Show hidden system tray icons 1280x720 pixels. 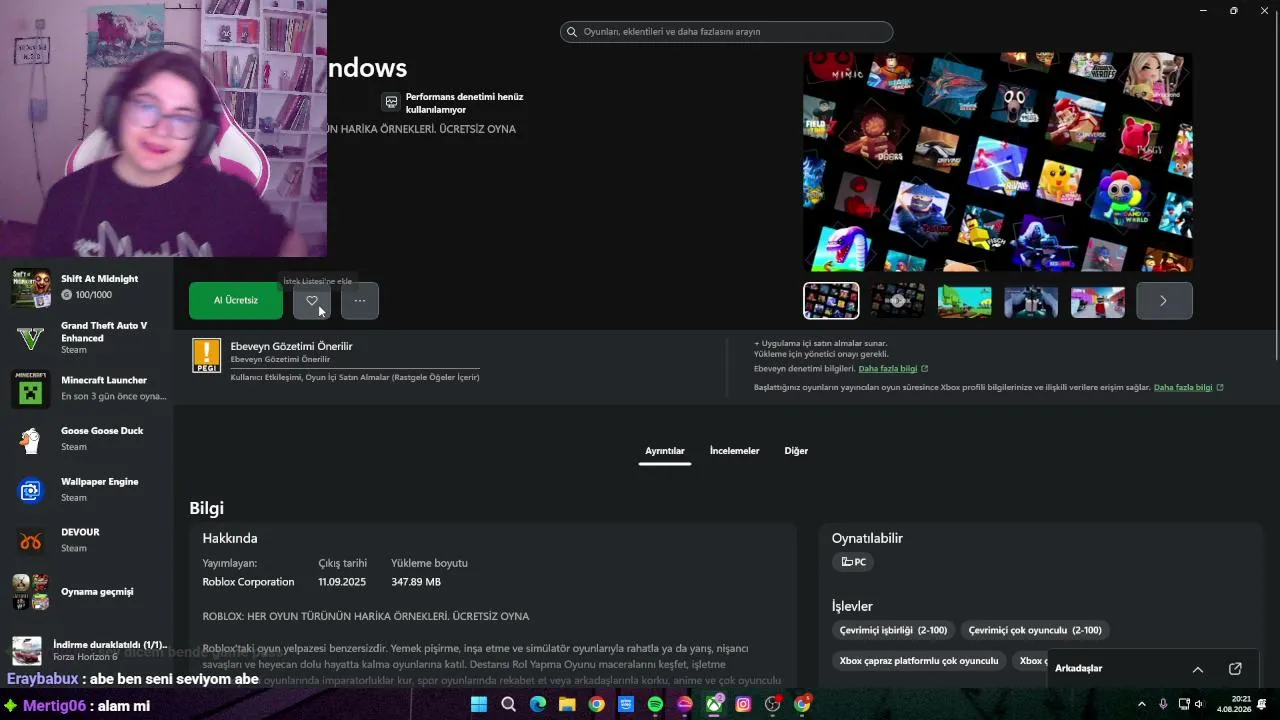tap(1142, 705)
